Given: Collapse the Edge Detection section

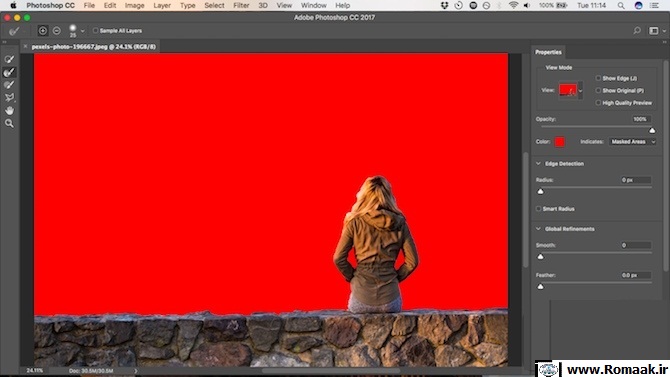Looking at the screenshot, I should pyautogui.click(x=538, y=164).
